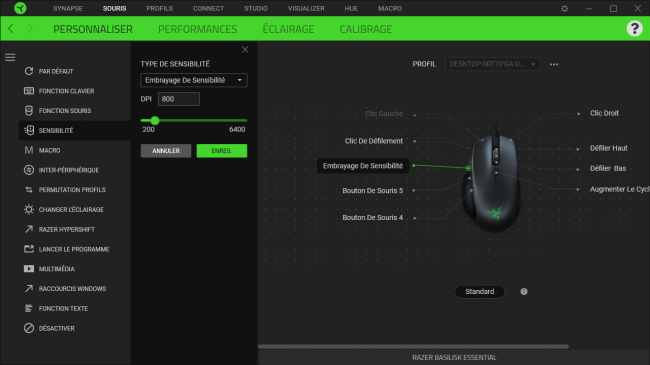This screenshot has width=650, height=365.
Task: Click the Annuler button
Action: [x=166, y=151]
